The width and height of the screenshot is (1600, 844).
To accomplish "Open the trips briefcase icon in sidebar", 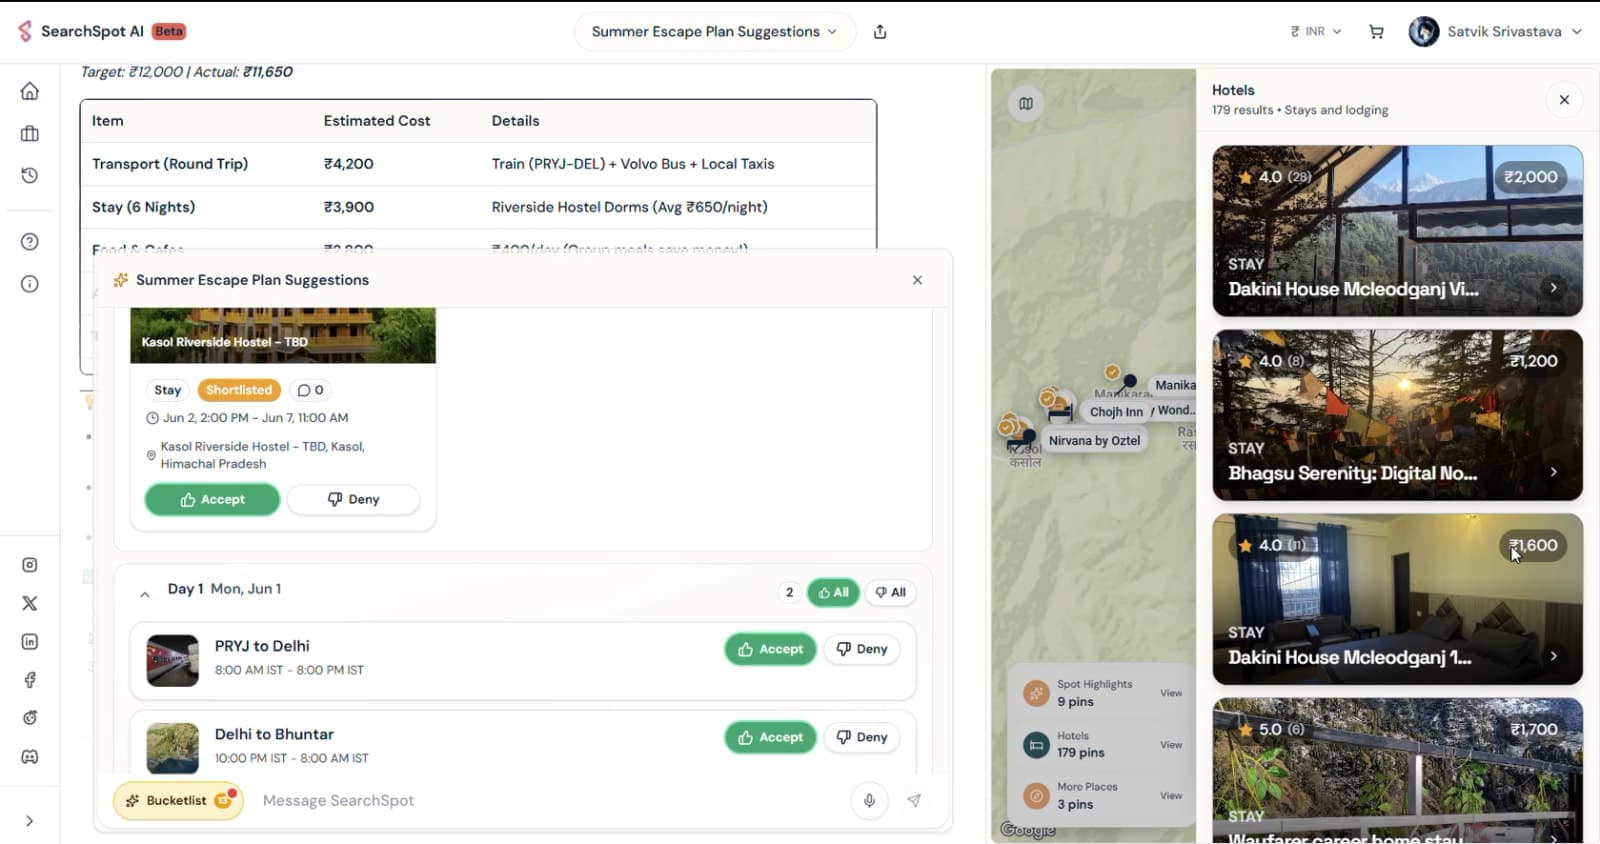I will point(30,134).
